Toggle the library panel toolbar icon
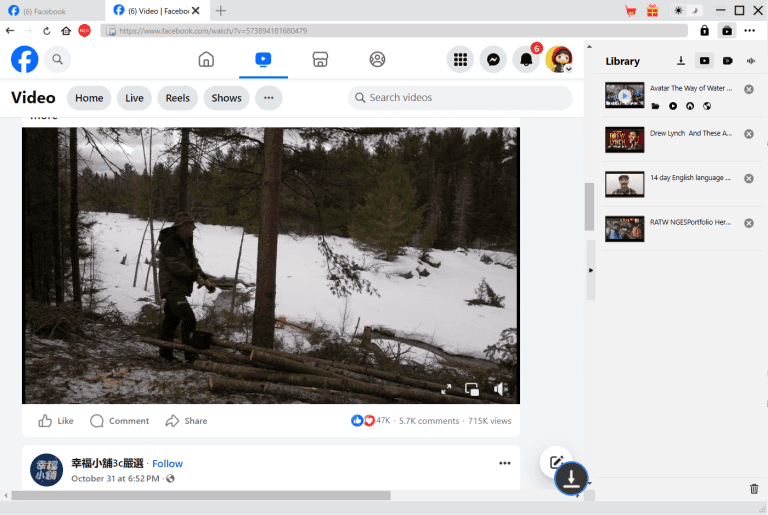 pos(727,30)
